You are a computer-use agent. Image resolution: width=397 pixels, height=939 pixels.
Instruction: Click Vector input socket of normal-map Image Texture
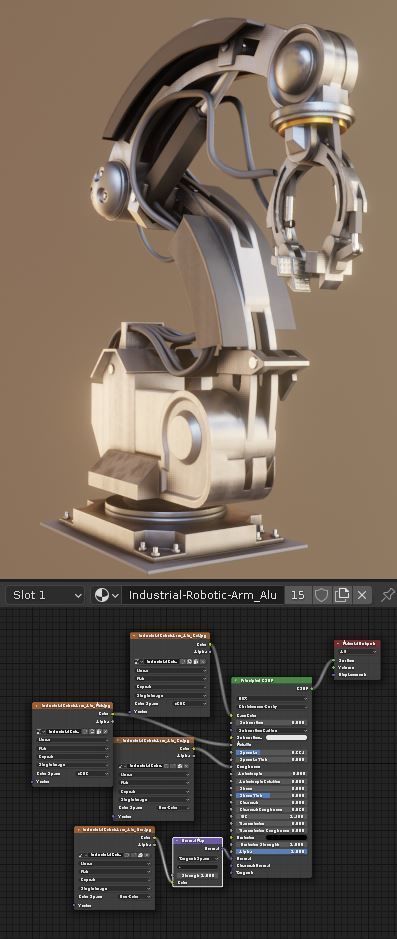click(75, 905)
